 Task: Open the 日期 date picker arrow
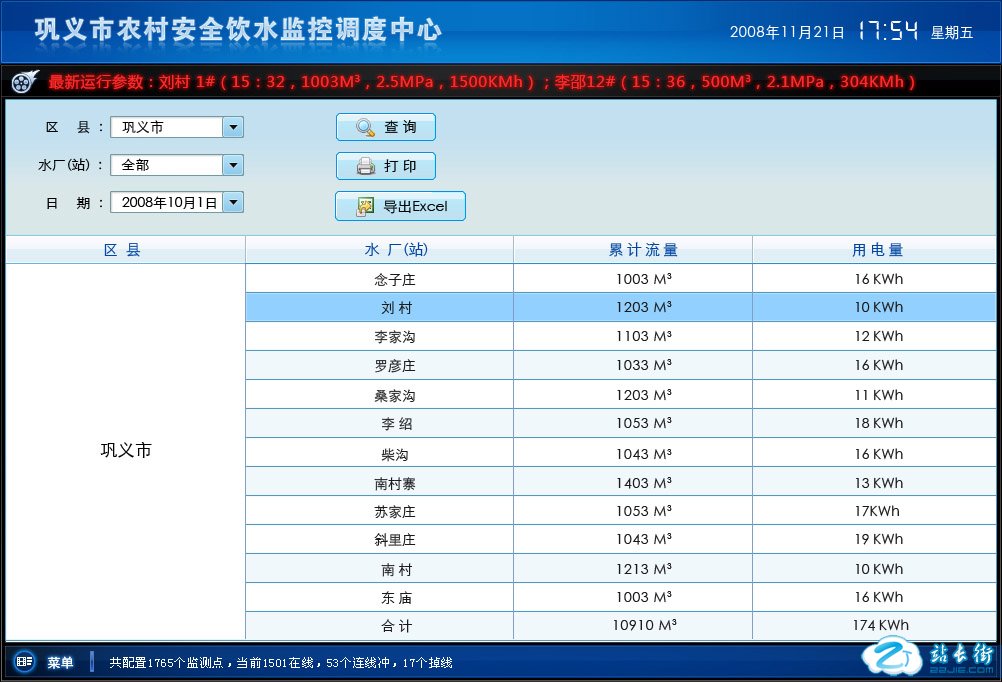pos(233,202)
